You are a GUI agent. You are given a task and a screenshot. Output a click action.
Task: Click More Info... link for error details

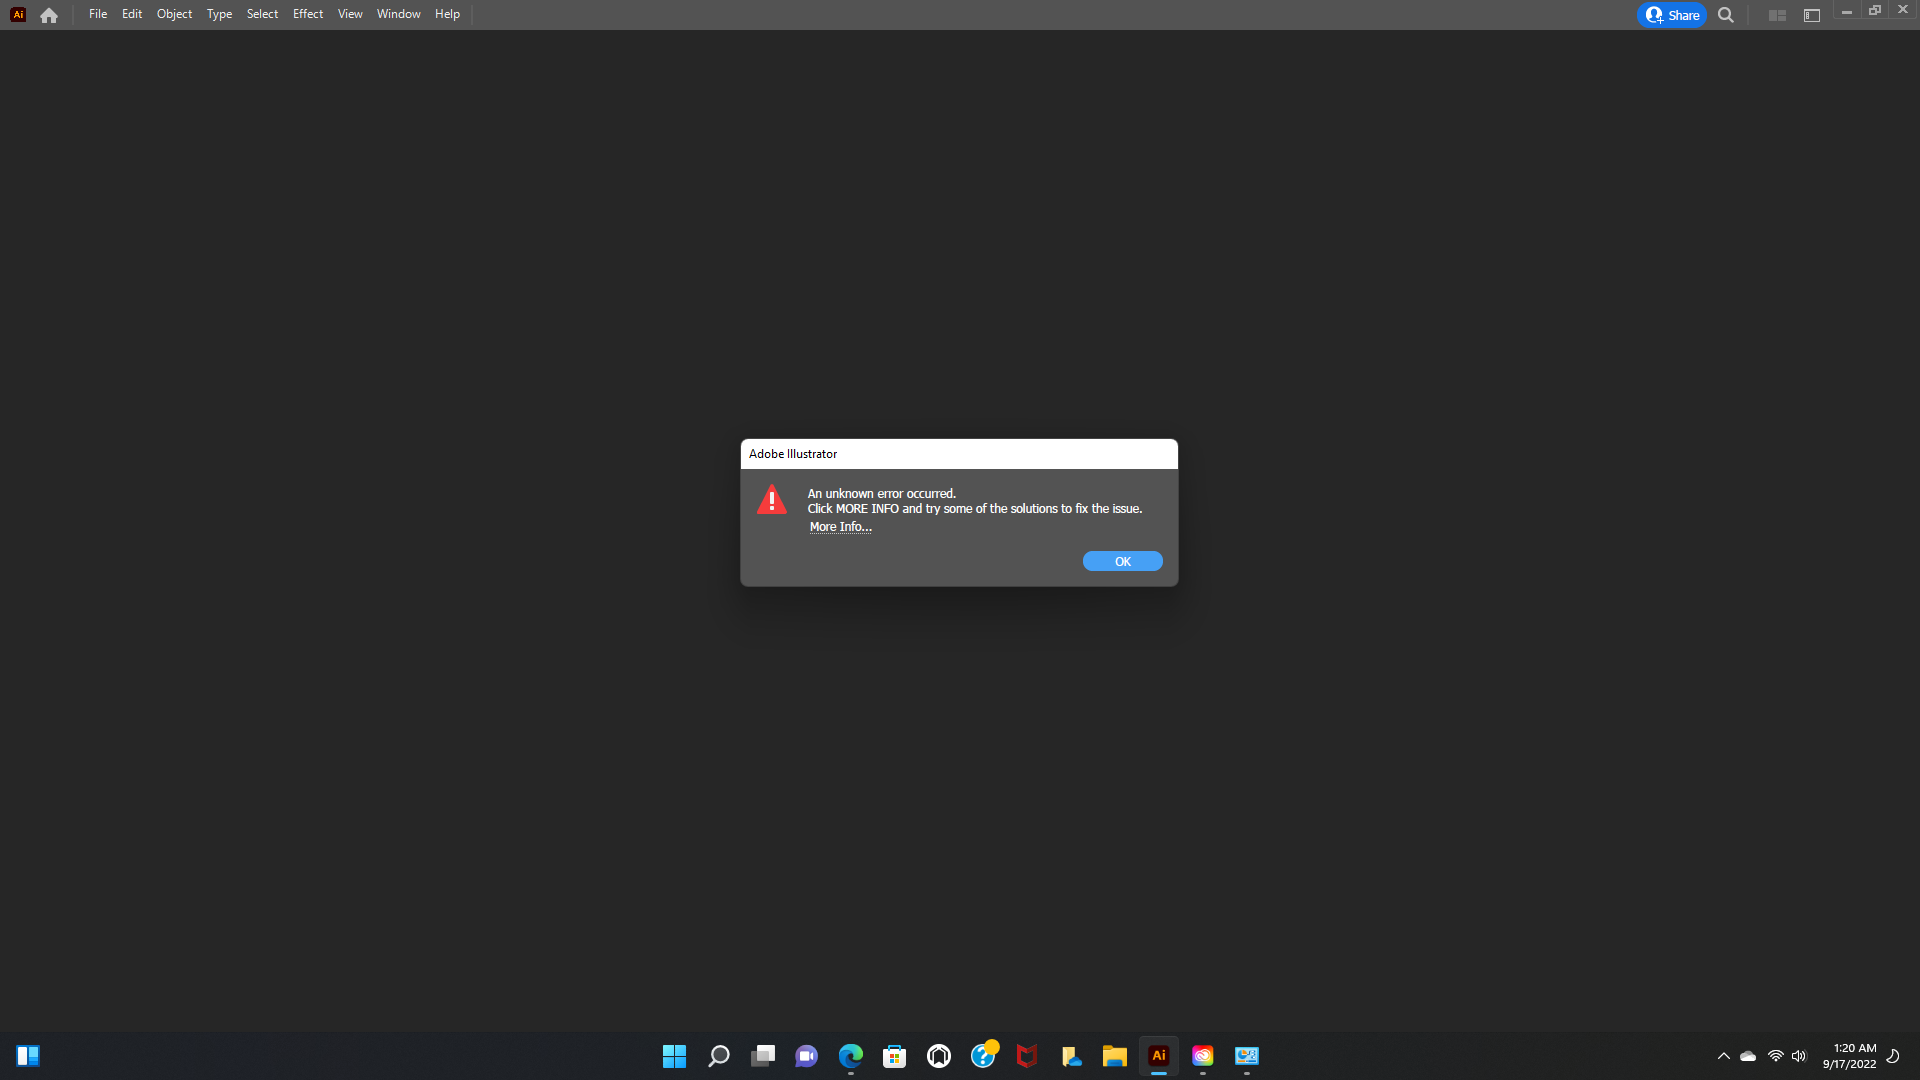point(840,526)
